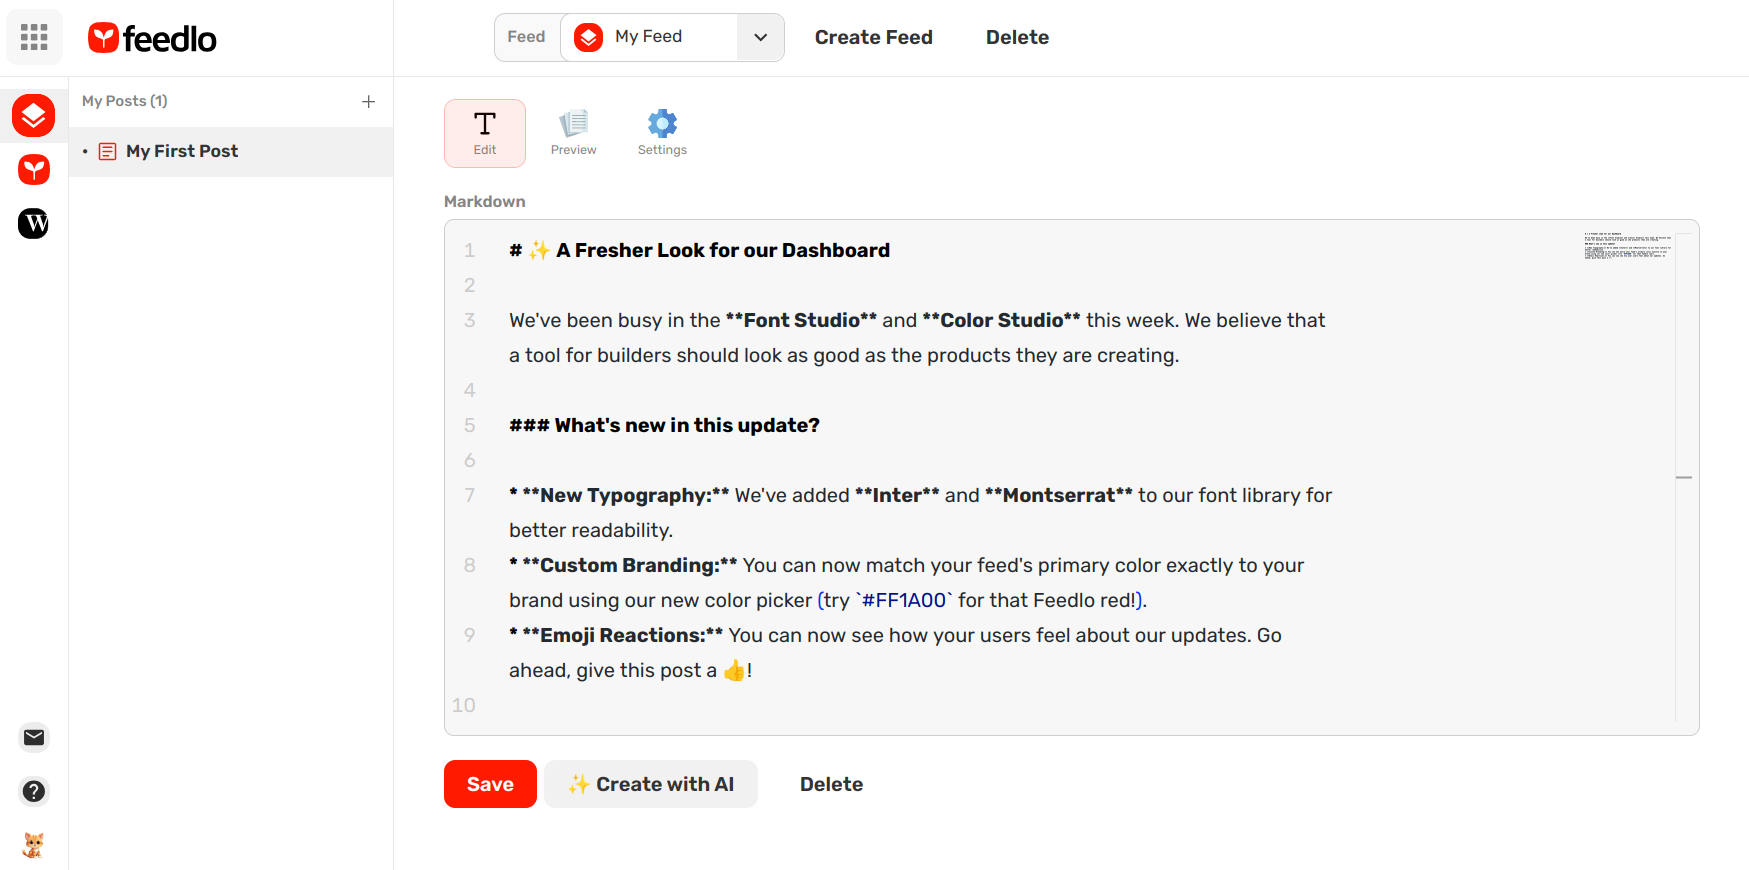Open the WordPress icon in sidebar
The height and width of the screenshot is (870, 1749).
34,223
